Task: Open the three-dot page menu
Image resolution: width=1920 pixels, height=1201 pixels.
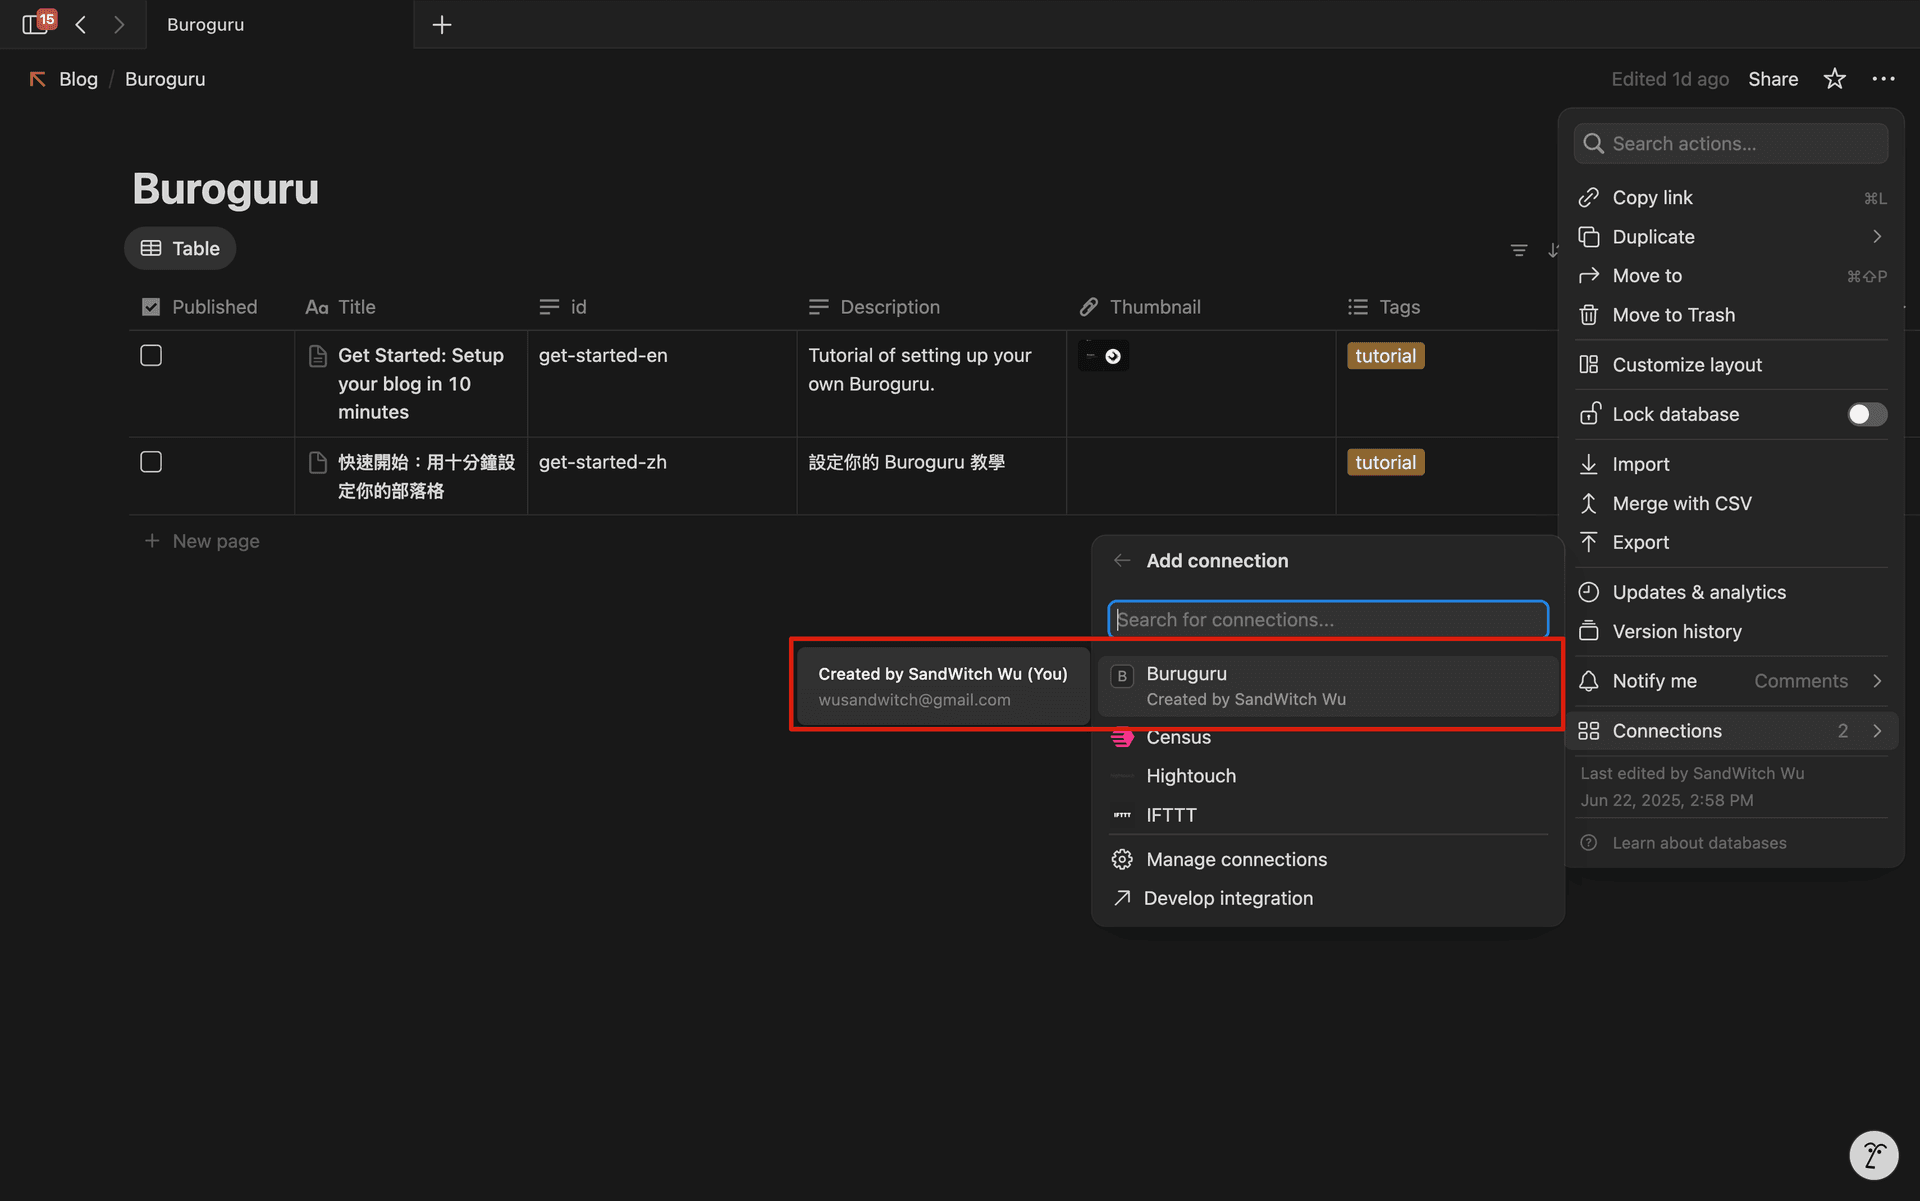Action: coord(1883,79)
